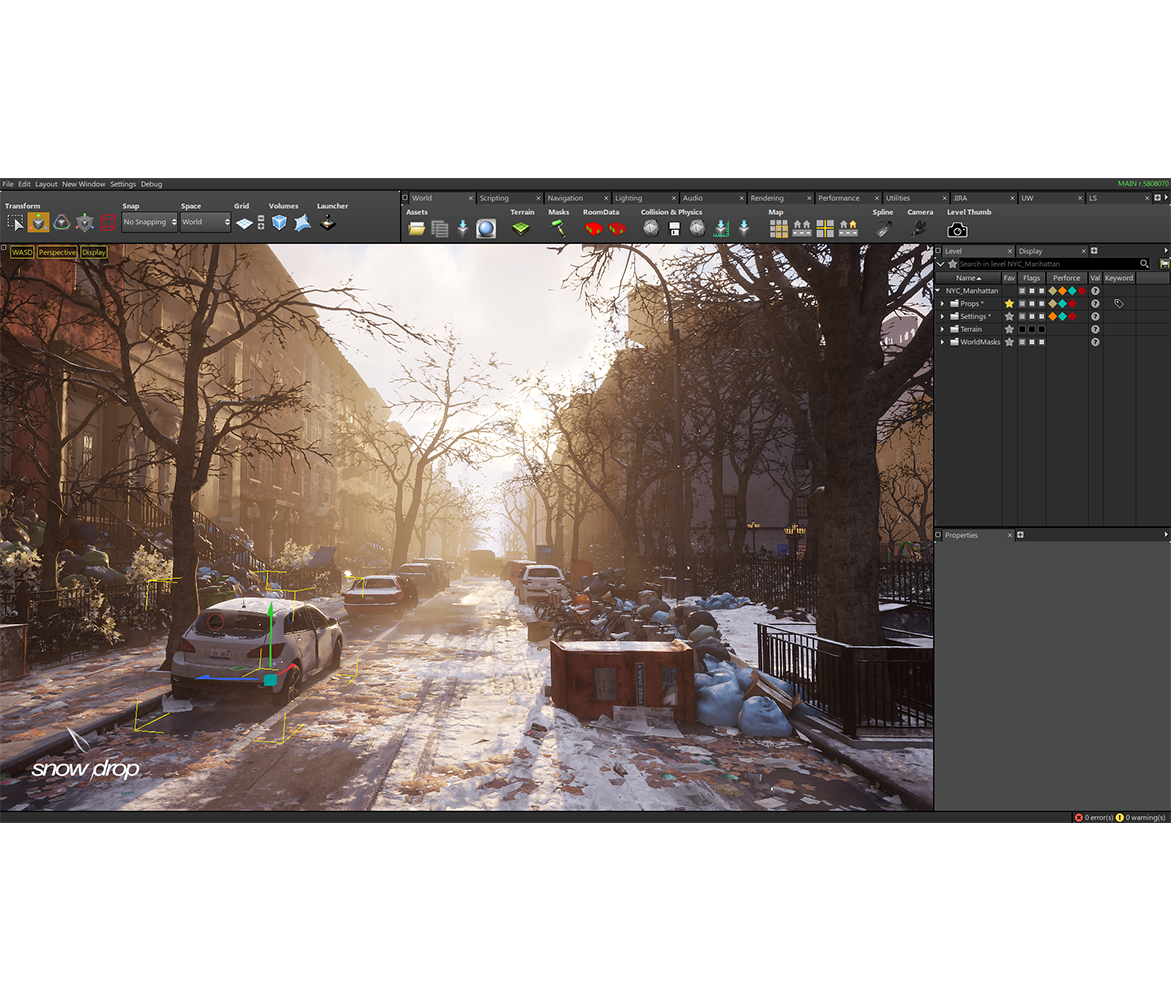The height and width of the screenshot is (1000, 1171).
Task: Click the WASD viewport button
Action: tap(22, 252)
